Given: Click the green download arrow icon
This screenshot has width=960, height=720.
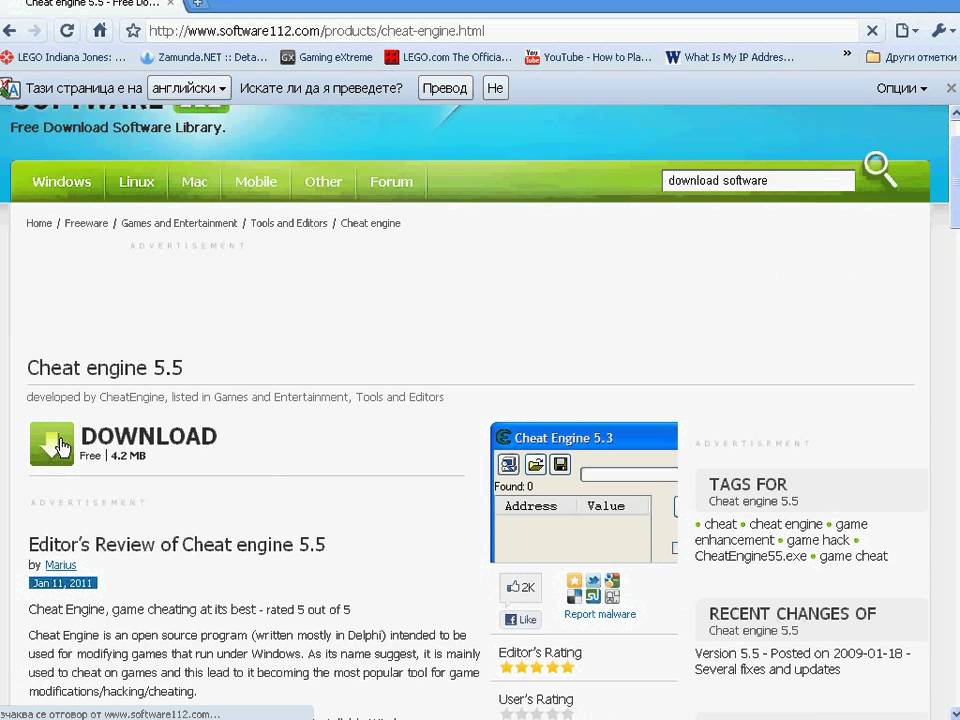Looking at the screenshot, I should [52, 444].
